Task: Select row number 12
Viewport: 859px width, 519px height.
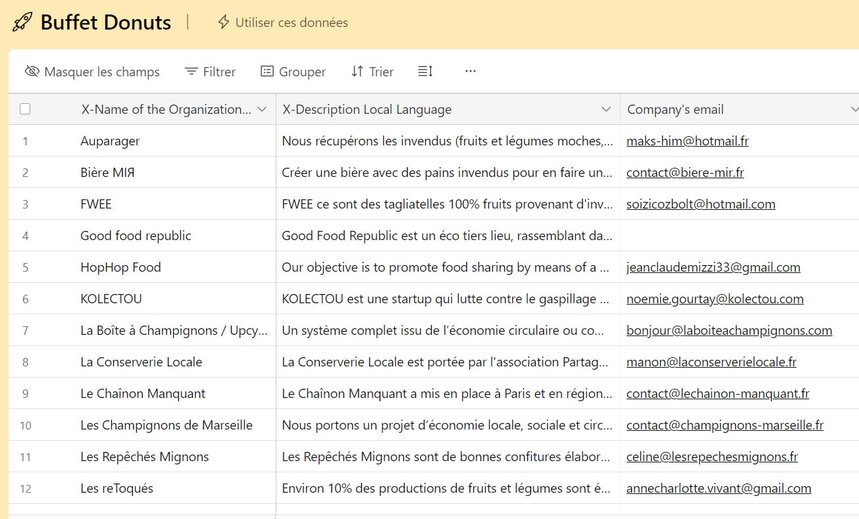Action: click(25, 489)
